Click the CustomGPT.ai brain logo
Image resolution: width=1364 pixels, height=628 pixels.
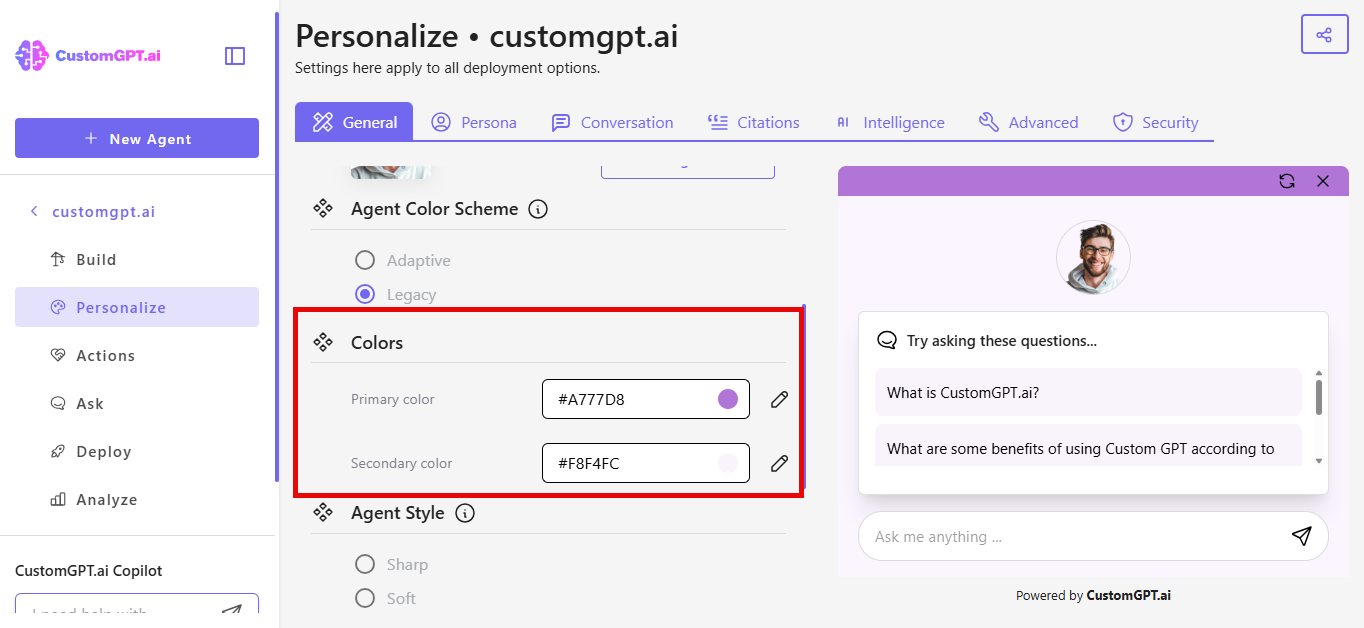click(31, 55)
